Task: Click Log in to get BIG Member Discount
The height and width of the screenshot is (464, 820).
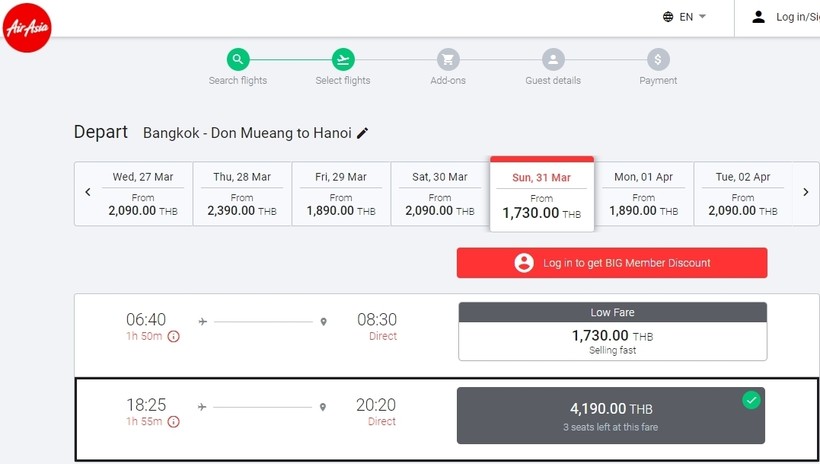Action: (x=612, y=263)
